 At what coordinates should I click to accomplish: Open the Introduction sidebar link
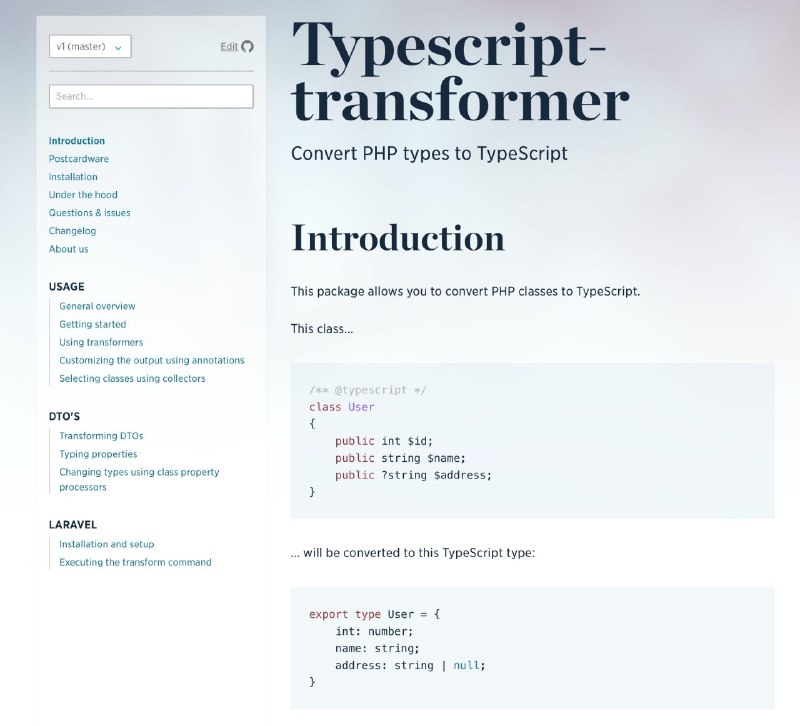tap(77, 141)
